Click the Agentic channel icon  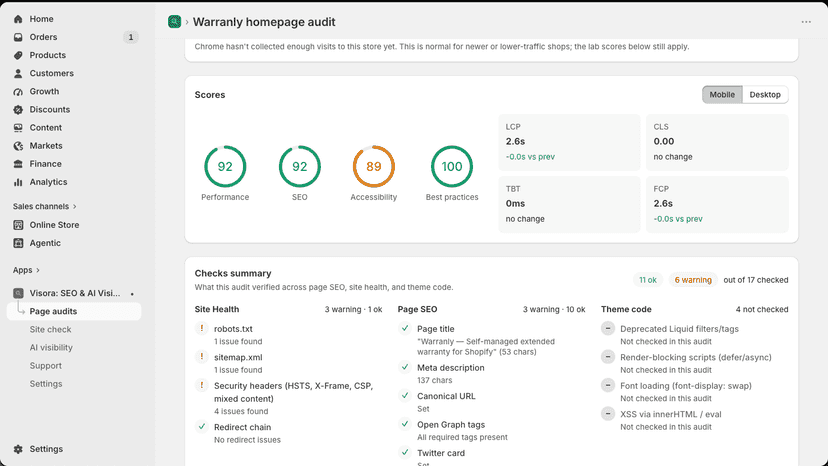(18, 243)
